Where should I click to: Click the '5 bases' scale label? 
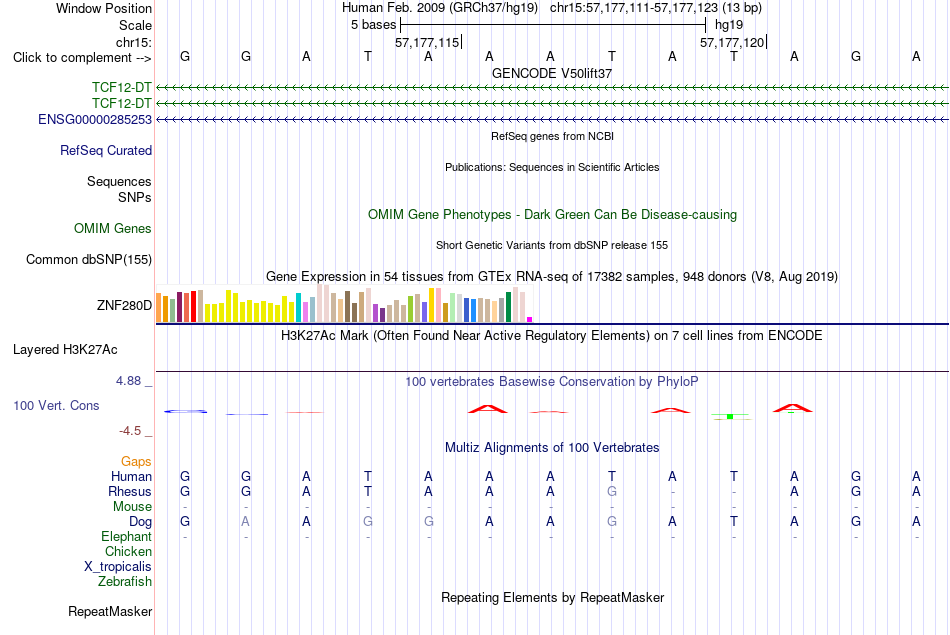(x=373, y=25)
